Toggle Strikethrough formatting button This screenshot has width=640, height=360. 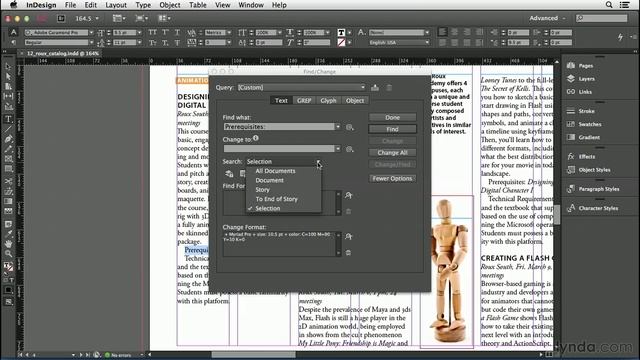pyautogui.click(x=177, y=42)
